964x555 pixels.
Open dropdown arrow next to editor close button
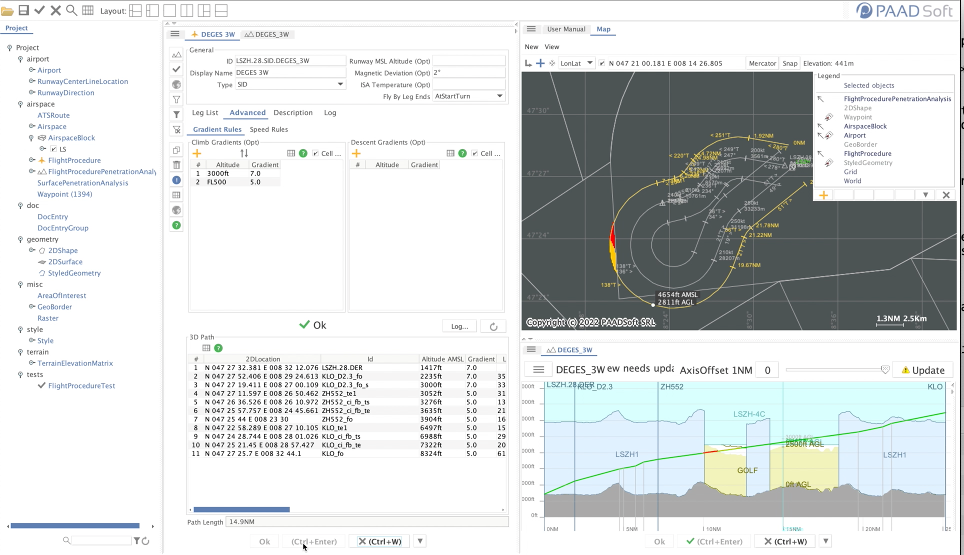point(420,541)
